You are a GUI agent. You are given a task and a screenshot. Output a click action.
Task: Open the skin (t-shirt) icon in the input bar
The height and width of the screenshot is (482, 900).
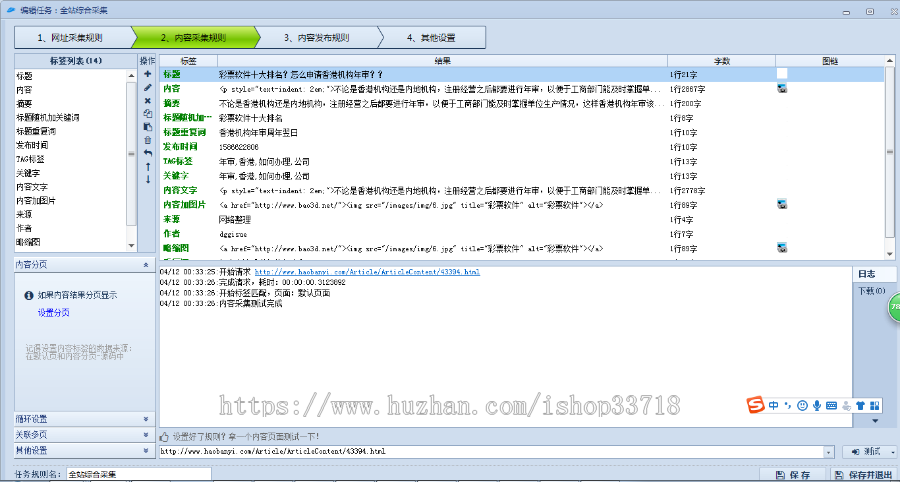pyautogui.click(x=860, y=406)
